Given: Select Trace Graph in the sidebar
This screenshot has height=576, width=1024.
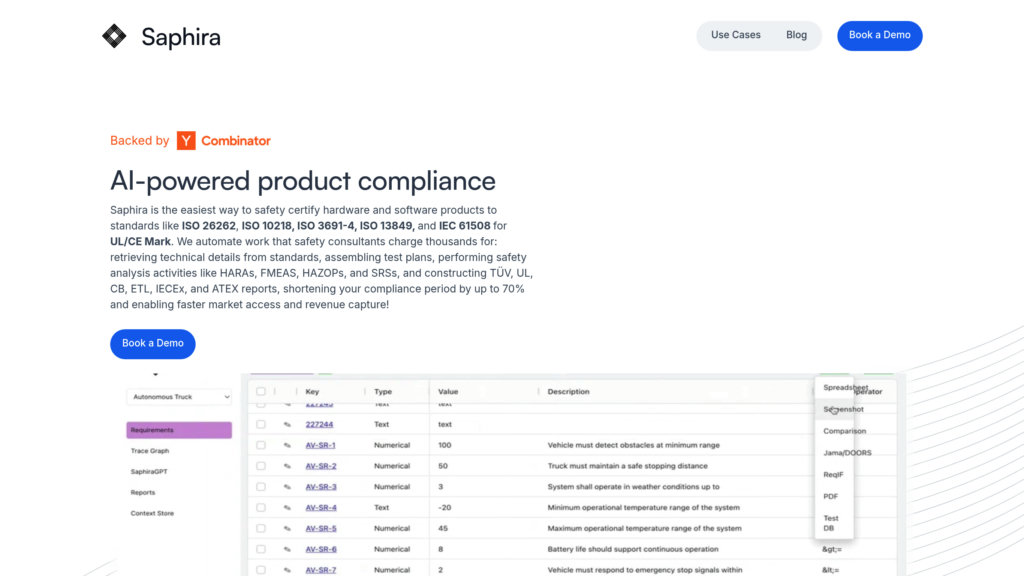Looking at the screenshot, I should (x=150, y=451).
